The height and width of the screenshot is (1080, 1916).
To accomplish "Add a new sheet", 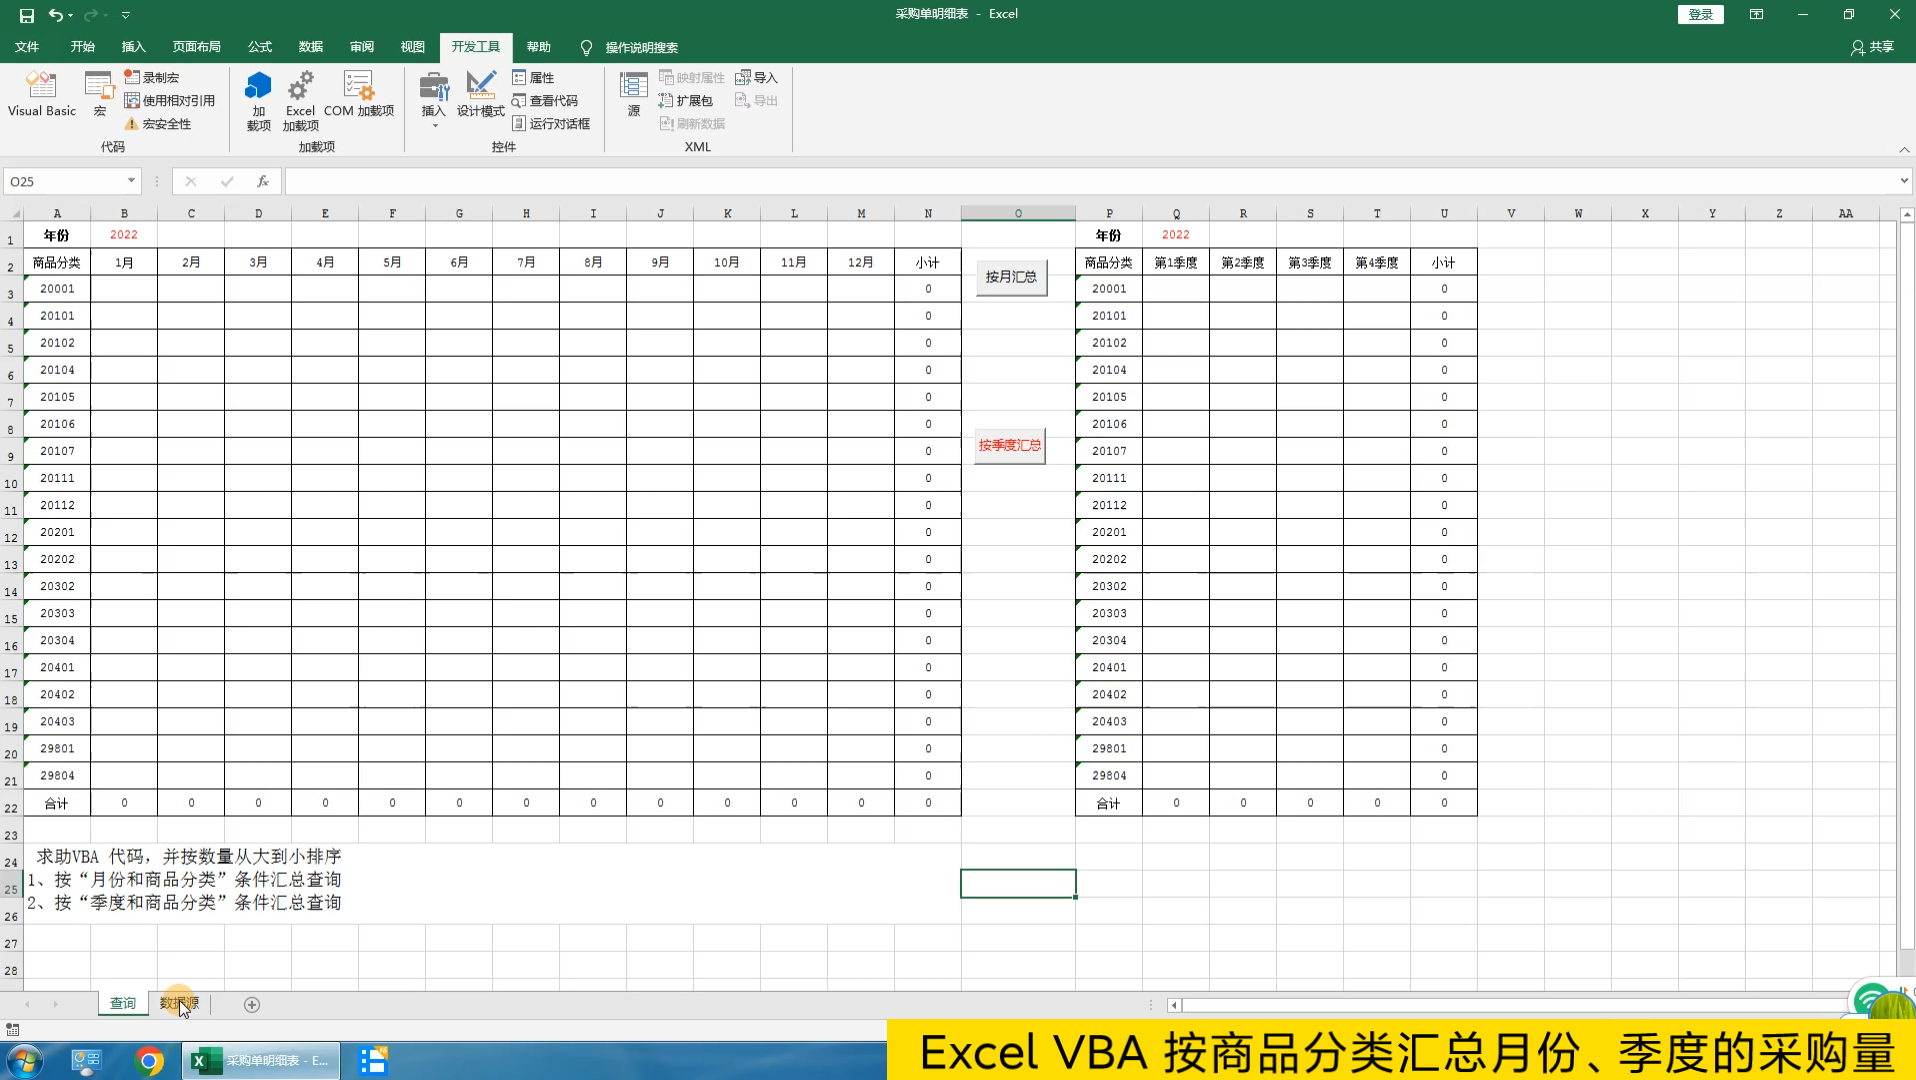I will pyautogui.click(x=252, y=1004).
